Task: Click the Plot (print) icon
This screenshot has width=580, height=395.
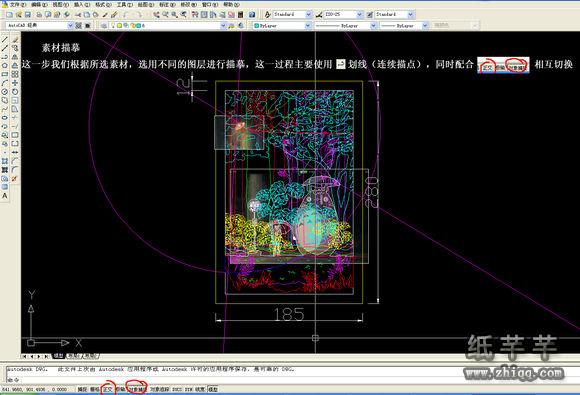Action: pos(39,14)
